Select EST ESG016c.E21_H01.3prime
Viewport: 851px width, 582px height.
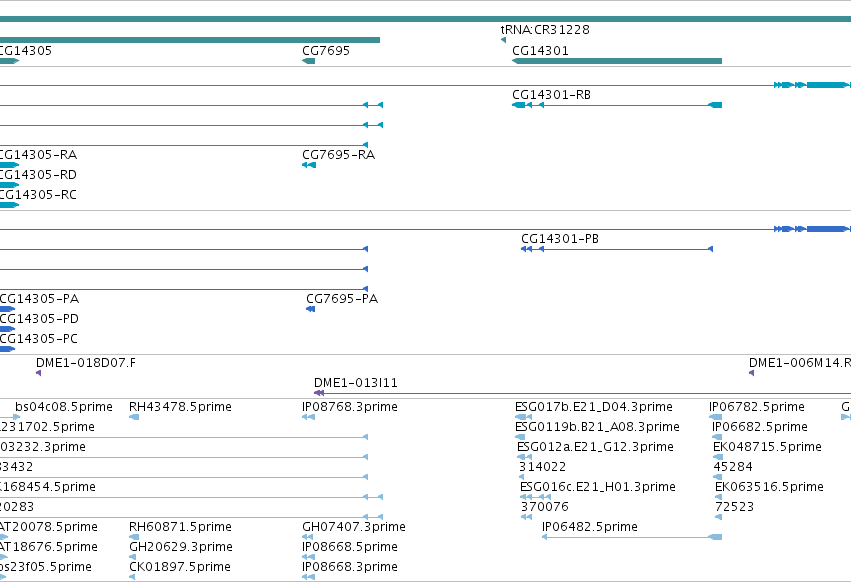click(x=598, y=486)
